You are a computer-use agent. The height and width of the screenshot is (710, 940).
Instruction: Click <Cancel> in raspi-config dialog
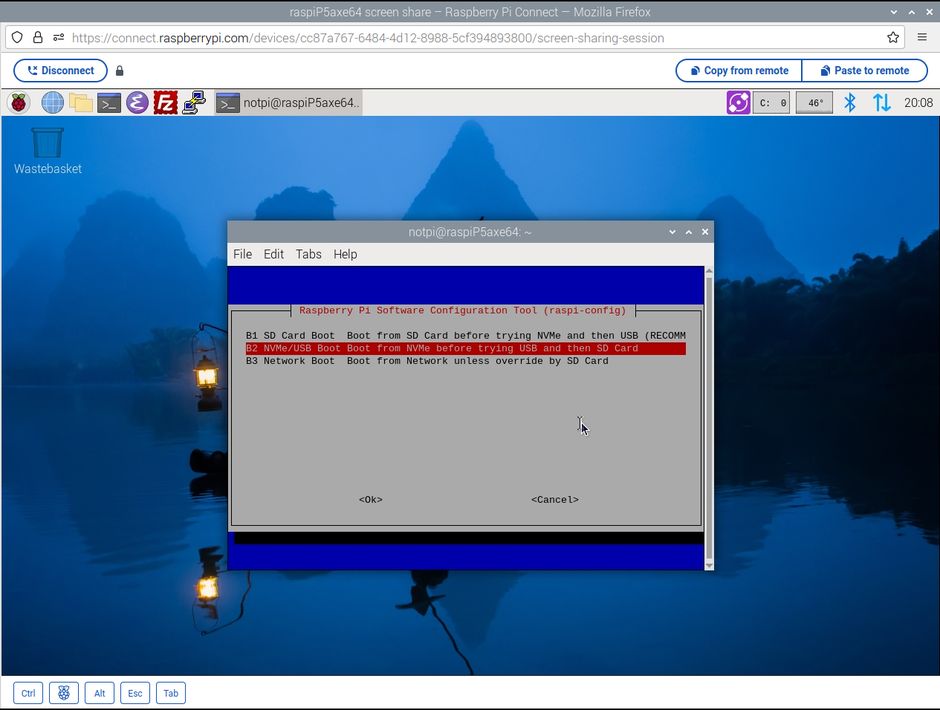pyautogui.click(x=555, y=500)
